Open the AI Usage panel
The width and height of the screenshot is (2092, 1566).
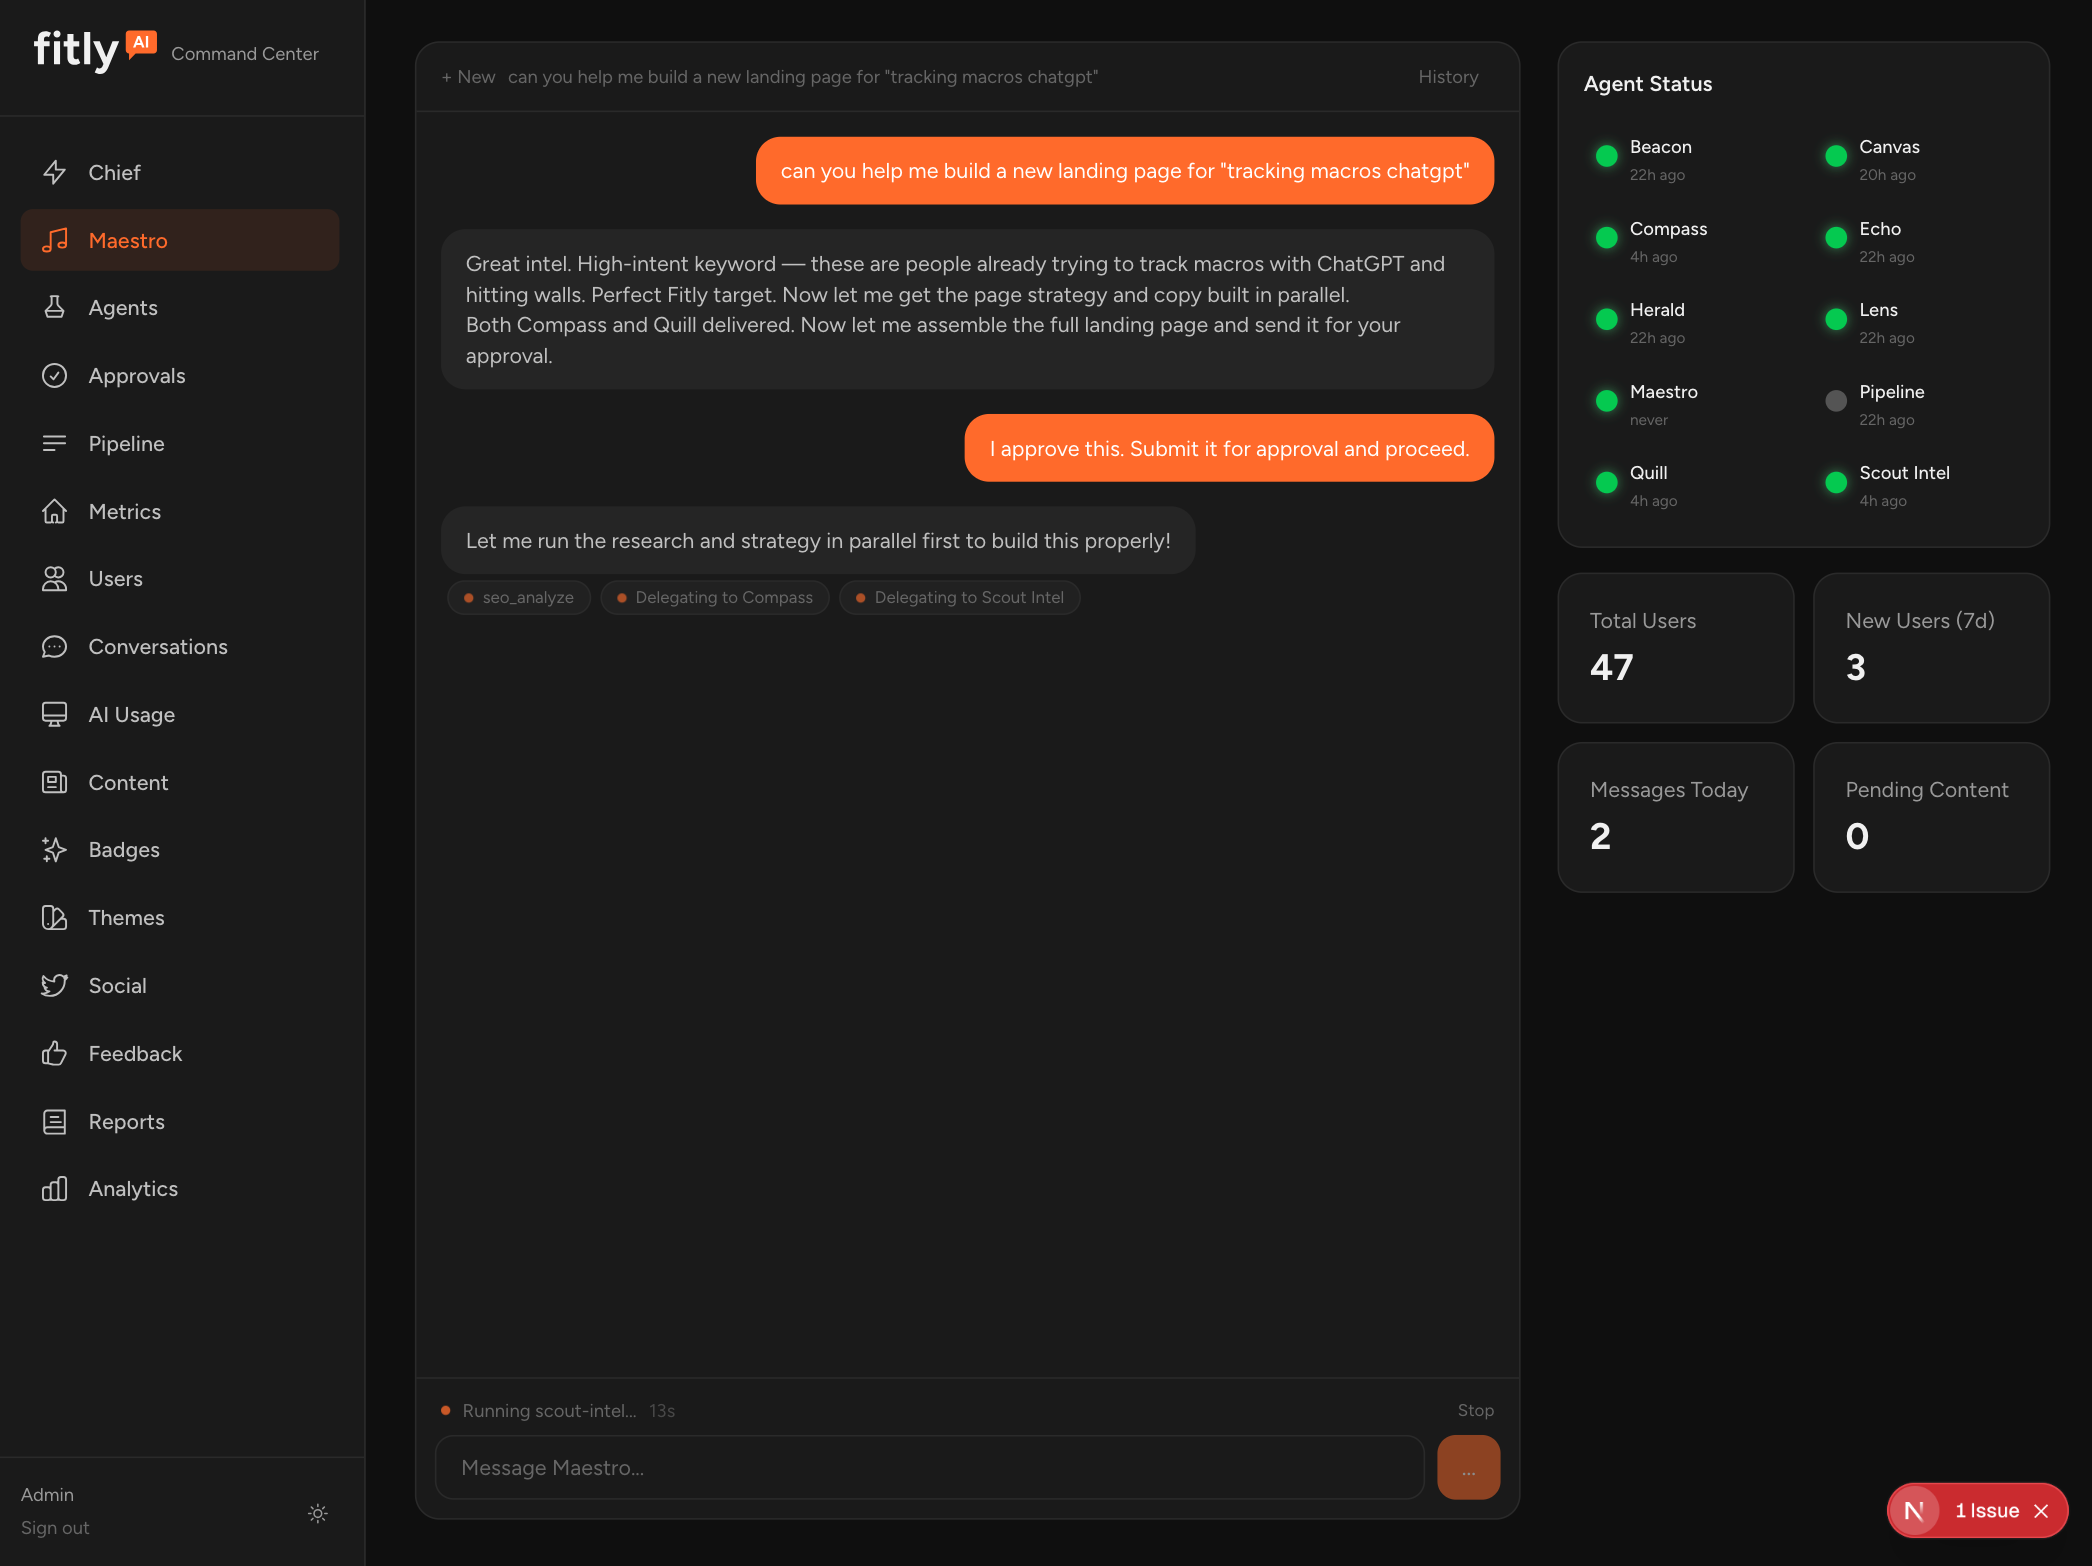pyautogui.click(x=131, y=714)
